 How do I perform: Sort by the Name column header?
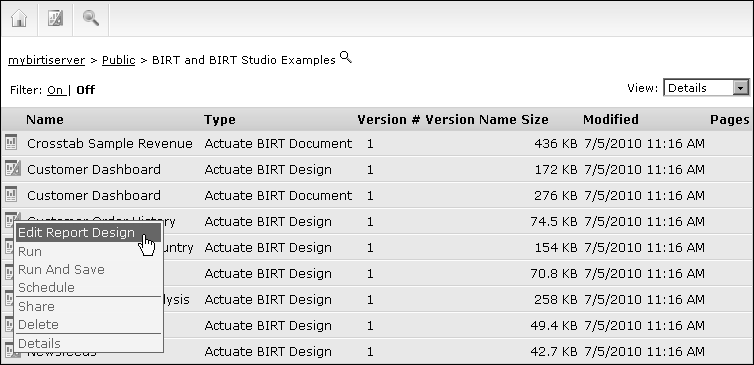tap(45, 119)
